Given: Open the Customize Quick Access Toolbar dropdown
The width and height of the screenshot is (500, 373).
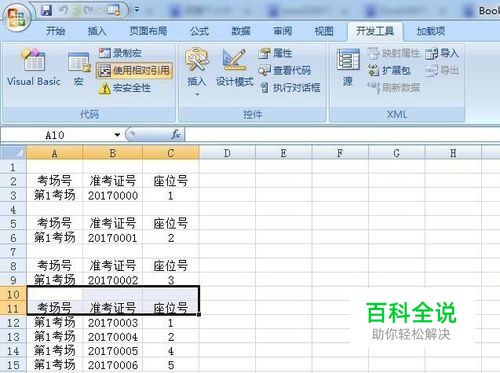Looking at the screenshot, I should pyautogui.click(x=137, y=10).
